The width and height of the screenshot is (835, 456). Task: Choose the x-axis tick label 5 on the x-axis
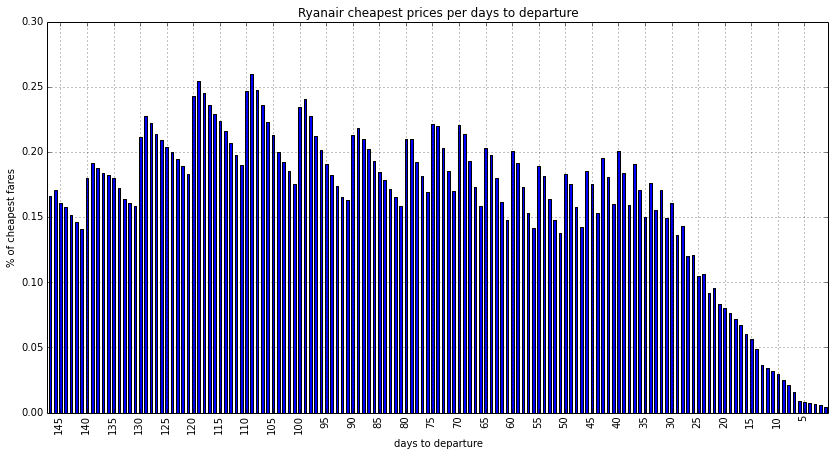803,421
